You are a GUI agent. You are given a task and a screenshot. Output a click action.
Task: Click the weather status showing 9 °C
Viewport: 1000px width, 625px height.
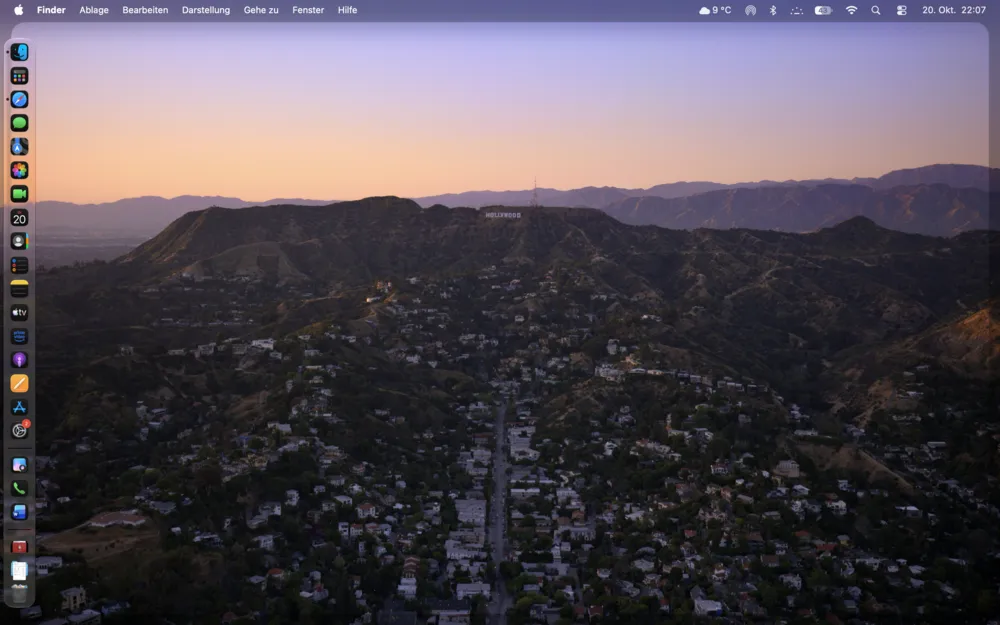[715, 10]
